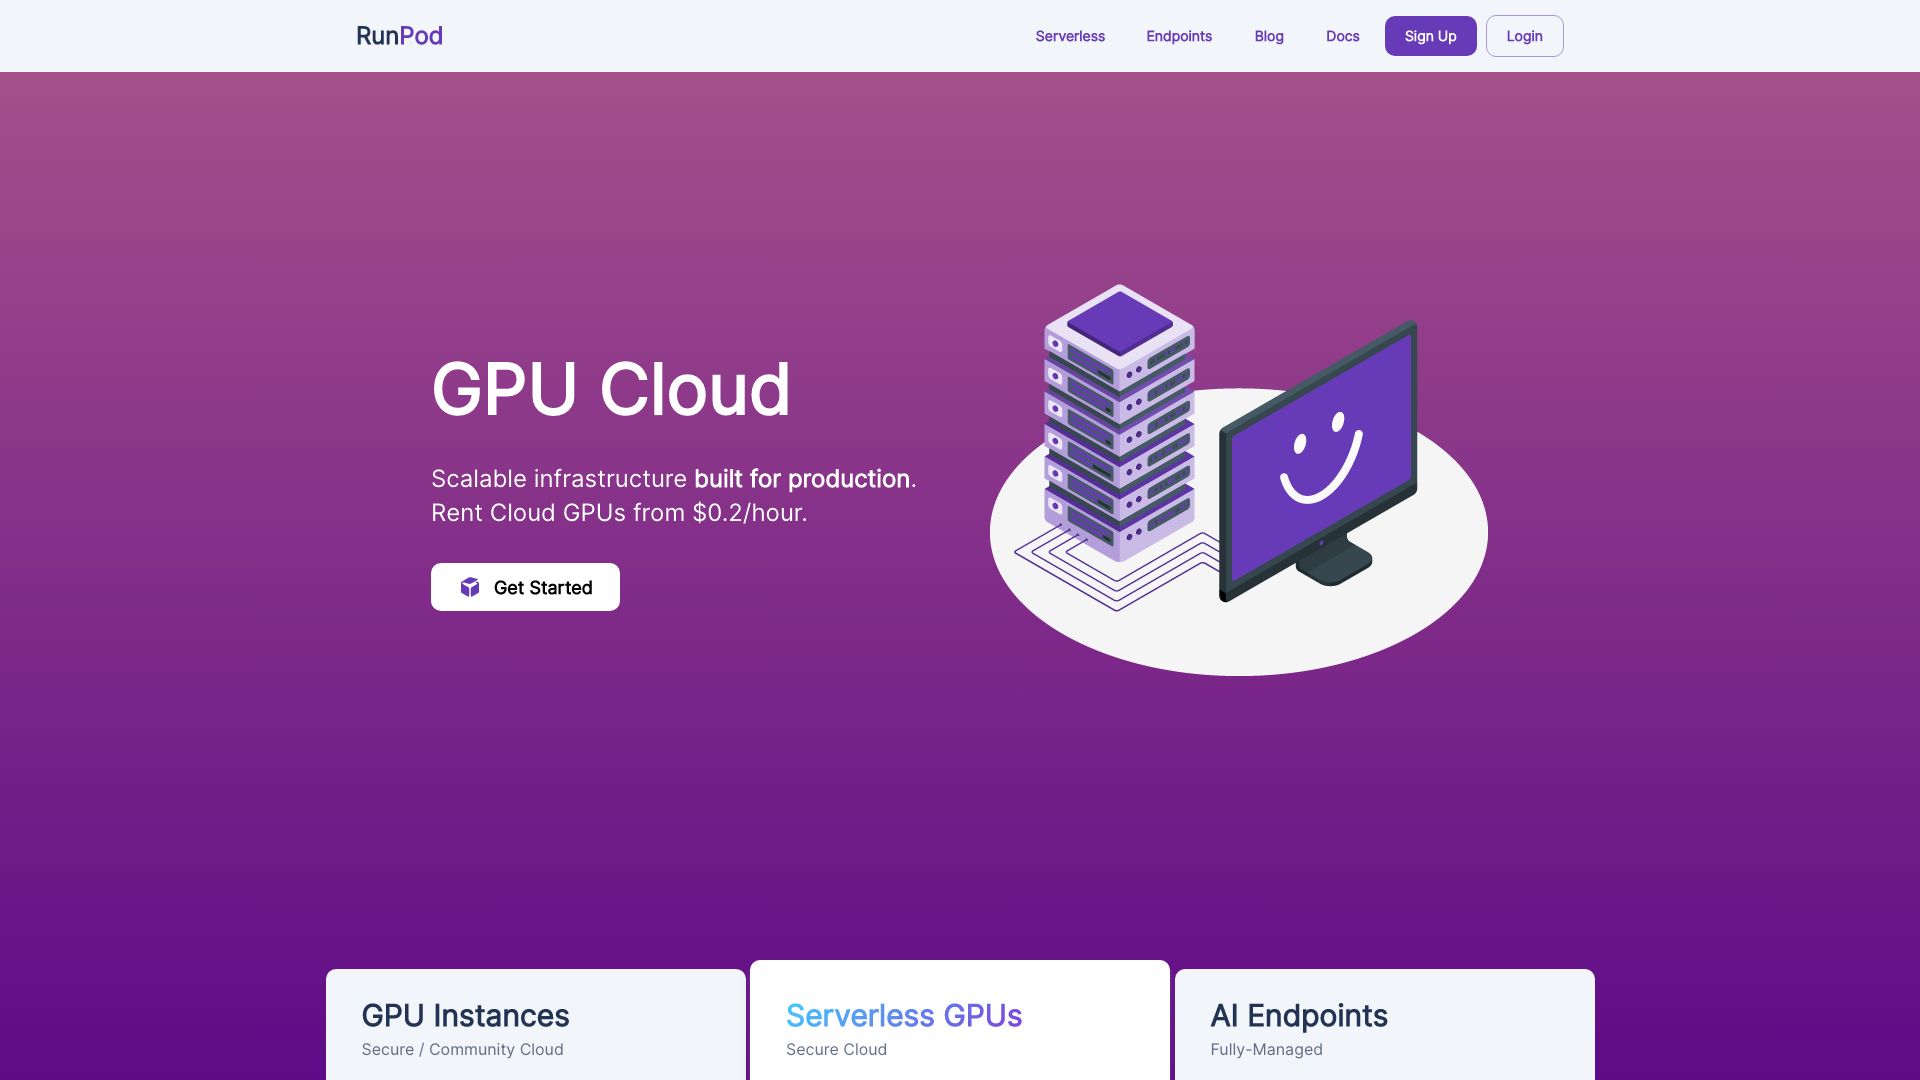Open the Serverless nav link
Image resolution: width=1920 pixels, height=1080 pixels.
[x=1070, y=36]
